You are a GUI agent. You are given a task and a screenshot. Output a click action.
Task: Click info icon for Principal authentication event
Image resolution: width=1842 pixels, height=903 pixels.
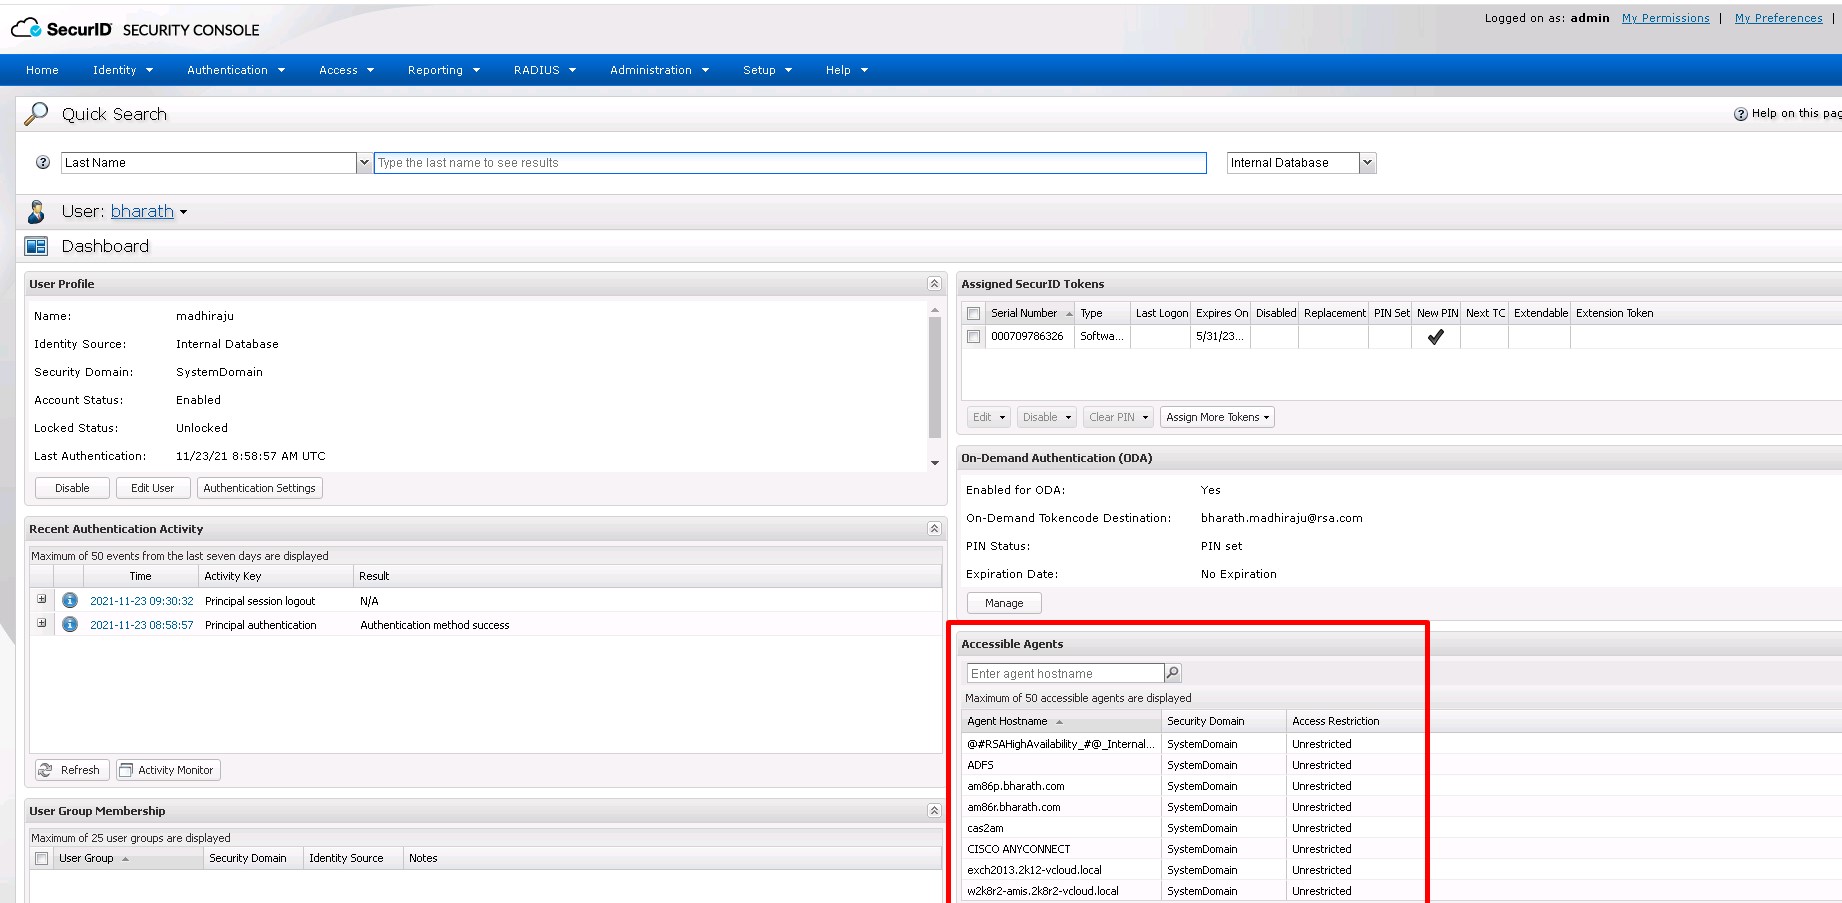coord(70,625)
